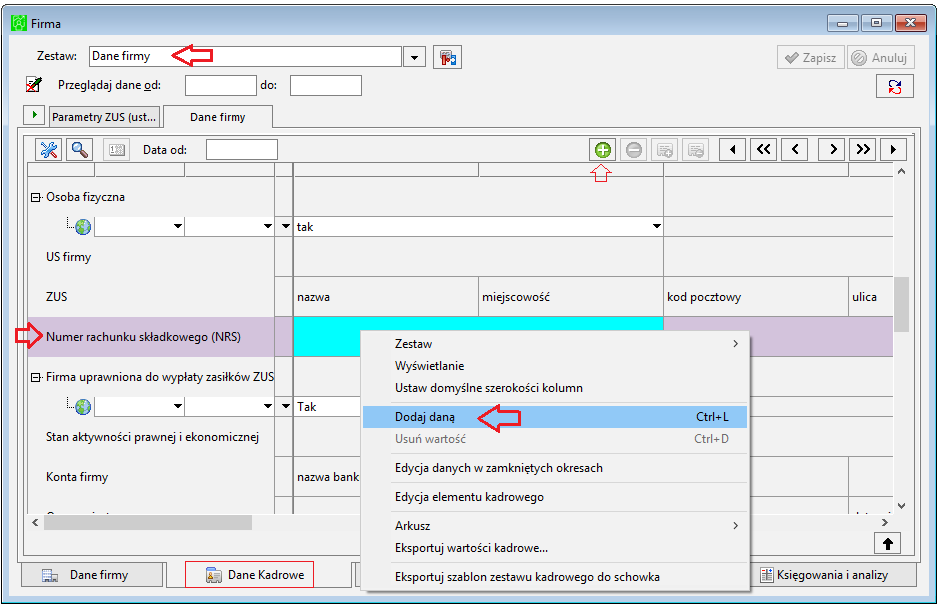Collapse Firma uprawniona do wypłaty zasiłków node
Image resolution: width=940 pixels, height=608 pixels.
[x=35, y=377]
